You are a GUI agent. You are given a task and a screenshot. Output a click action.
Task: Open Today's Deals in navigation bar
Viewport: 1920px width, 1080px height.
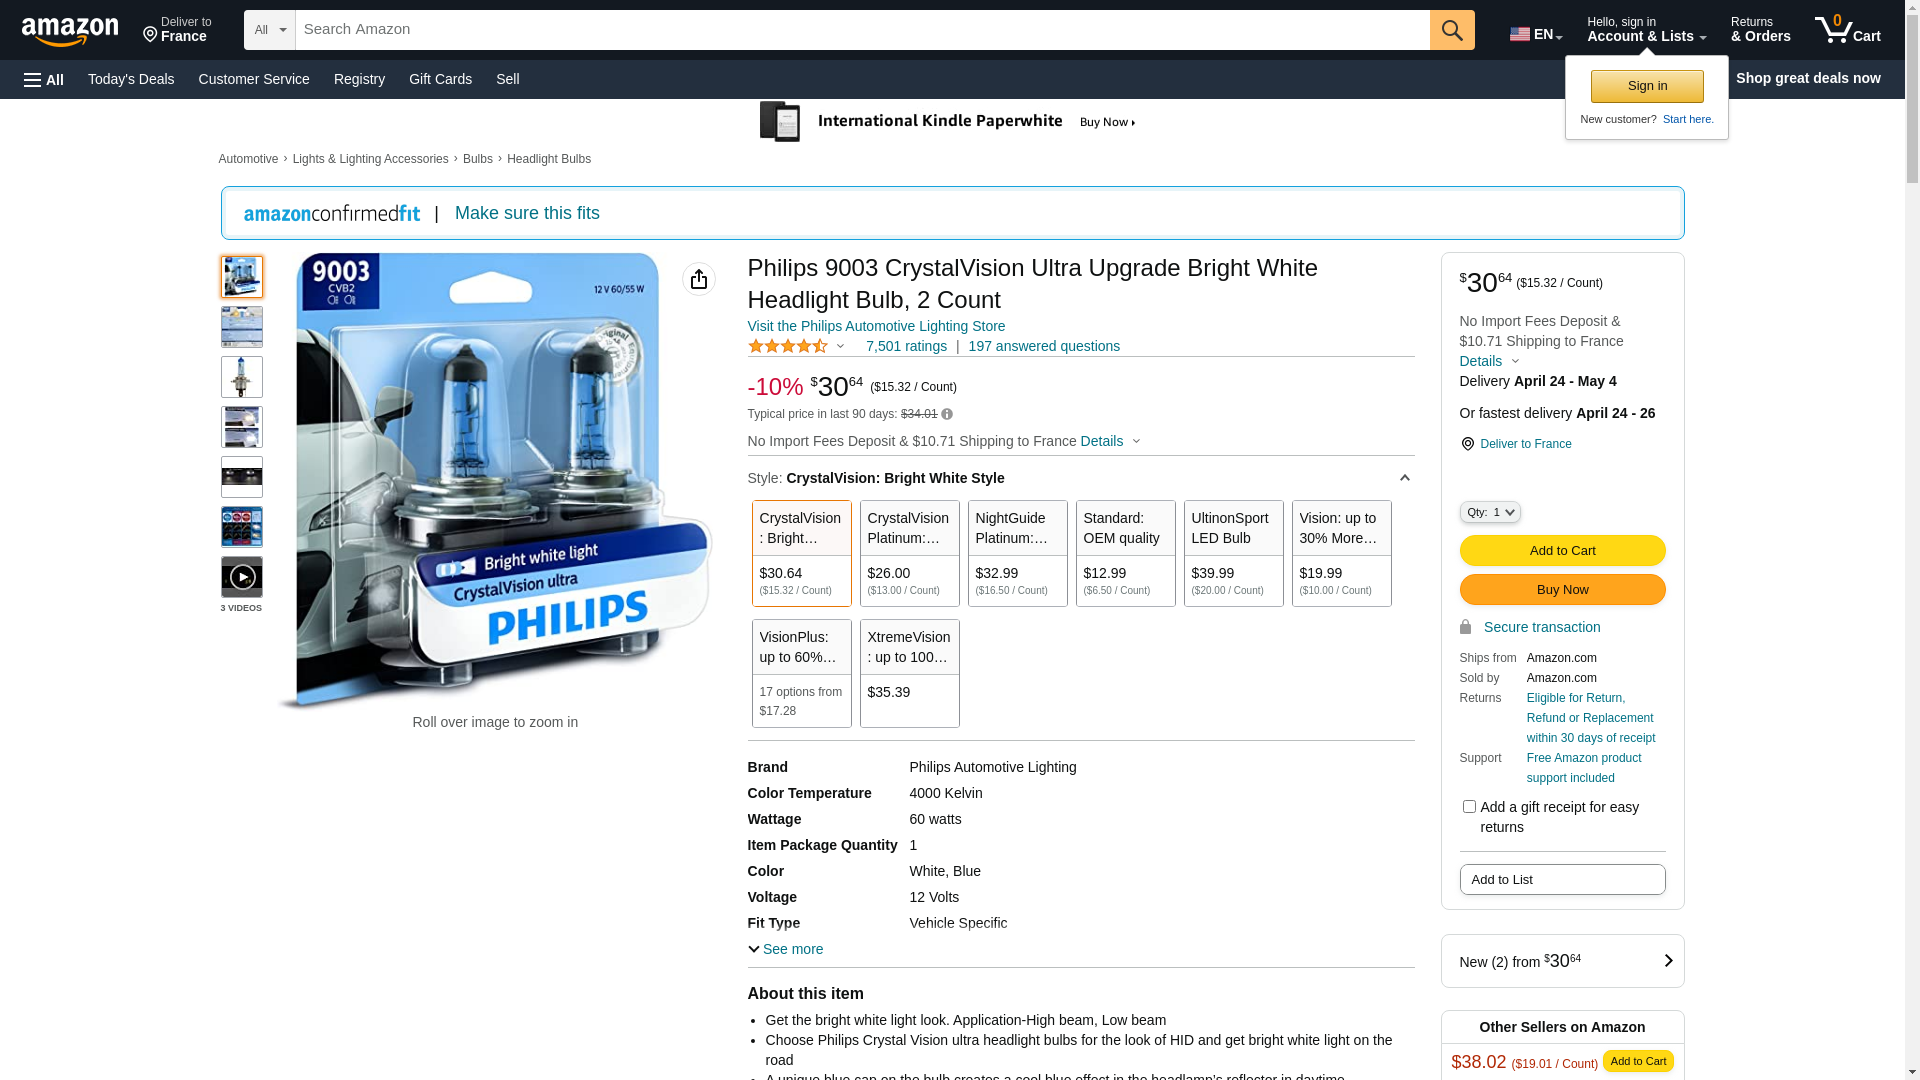pyautogui.click(x=131, y=79)
